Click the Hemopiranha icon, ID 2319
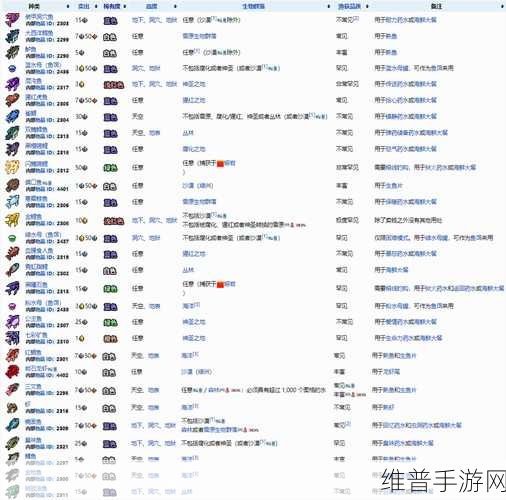Screen dimensions: 506x500 tap(12, 254)
